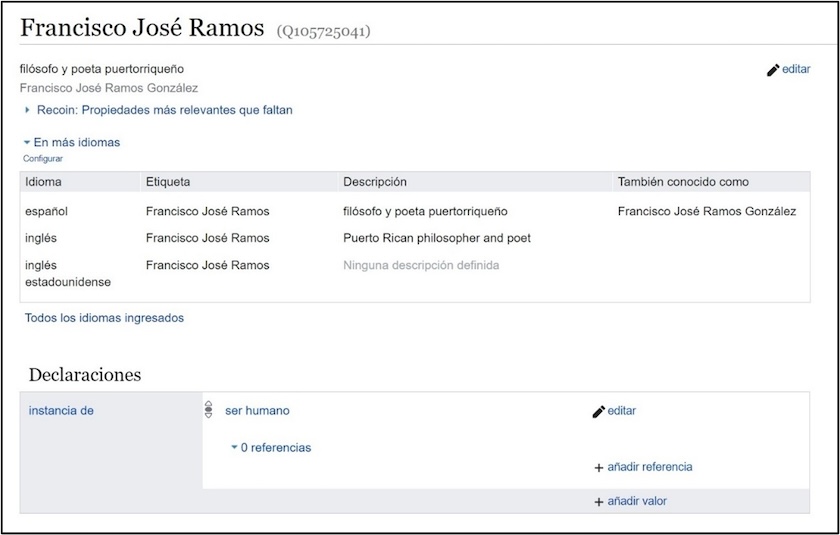Viewport: 840px width, 535px height.
Task: Click the pencil edit icon for 'ser humano' statement
Action: tap(599, 411)
